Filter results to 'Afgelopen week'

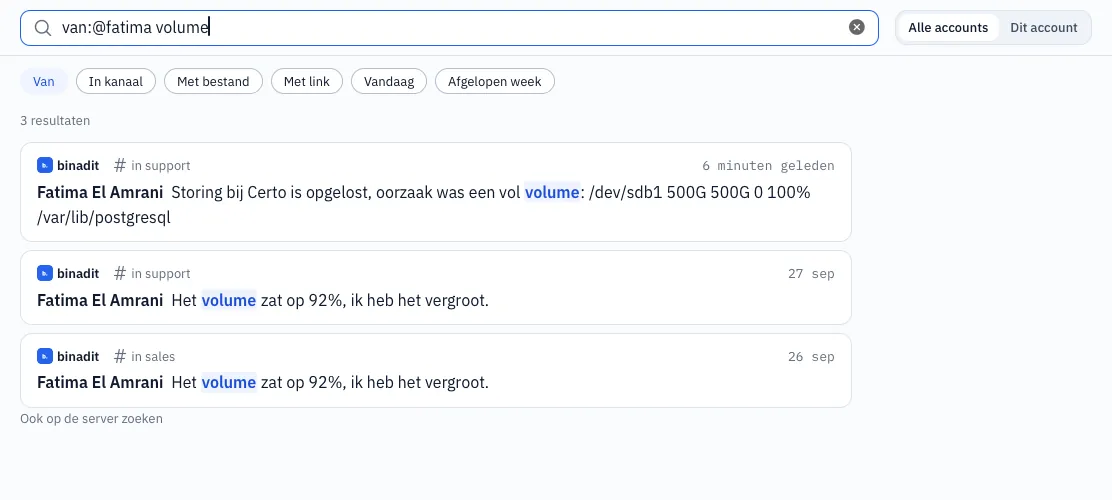point(494,82)
